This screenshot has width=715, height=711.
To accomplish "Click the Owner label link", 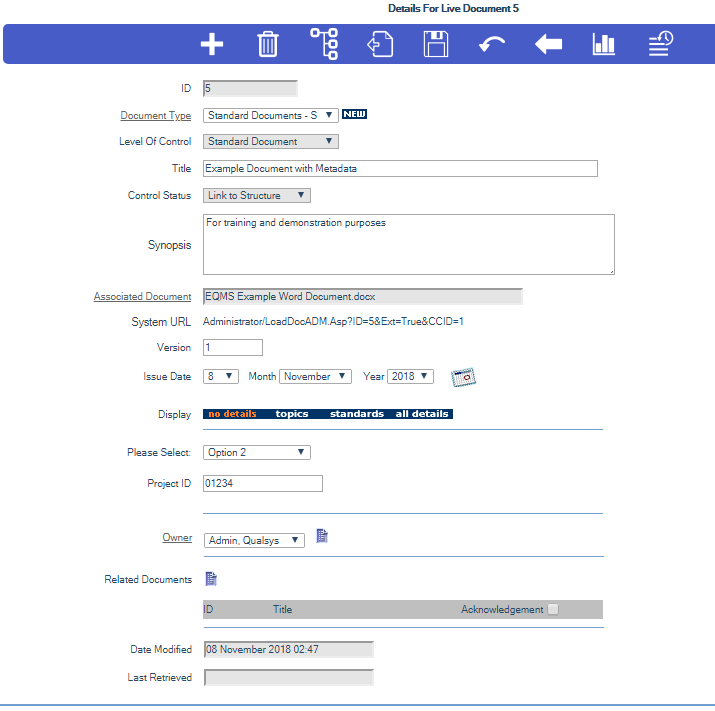I will click(x=177, y=537).
